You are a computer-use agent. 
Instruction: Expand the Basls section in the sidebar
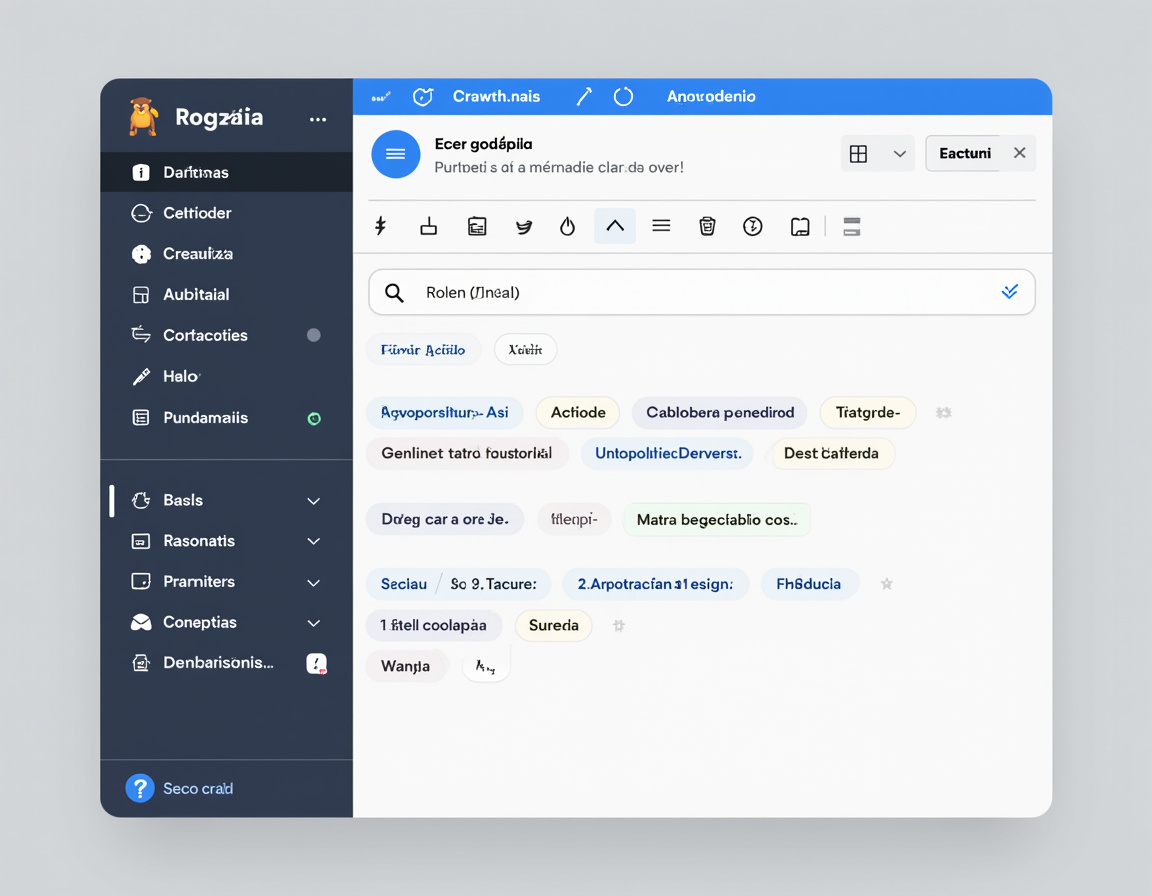pyautogui.click(x=313, y=500)
